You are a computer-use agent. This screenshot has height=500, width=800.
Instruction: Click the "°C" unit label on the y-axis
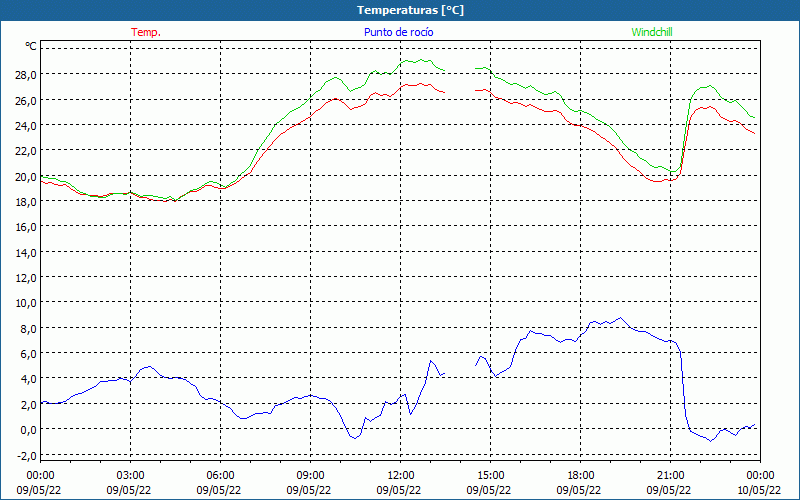pyautogui.click(x=31, y=46)
